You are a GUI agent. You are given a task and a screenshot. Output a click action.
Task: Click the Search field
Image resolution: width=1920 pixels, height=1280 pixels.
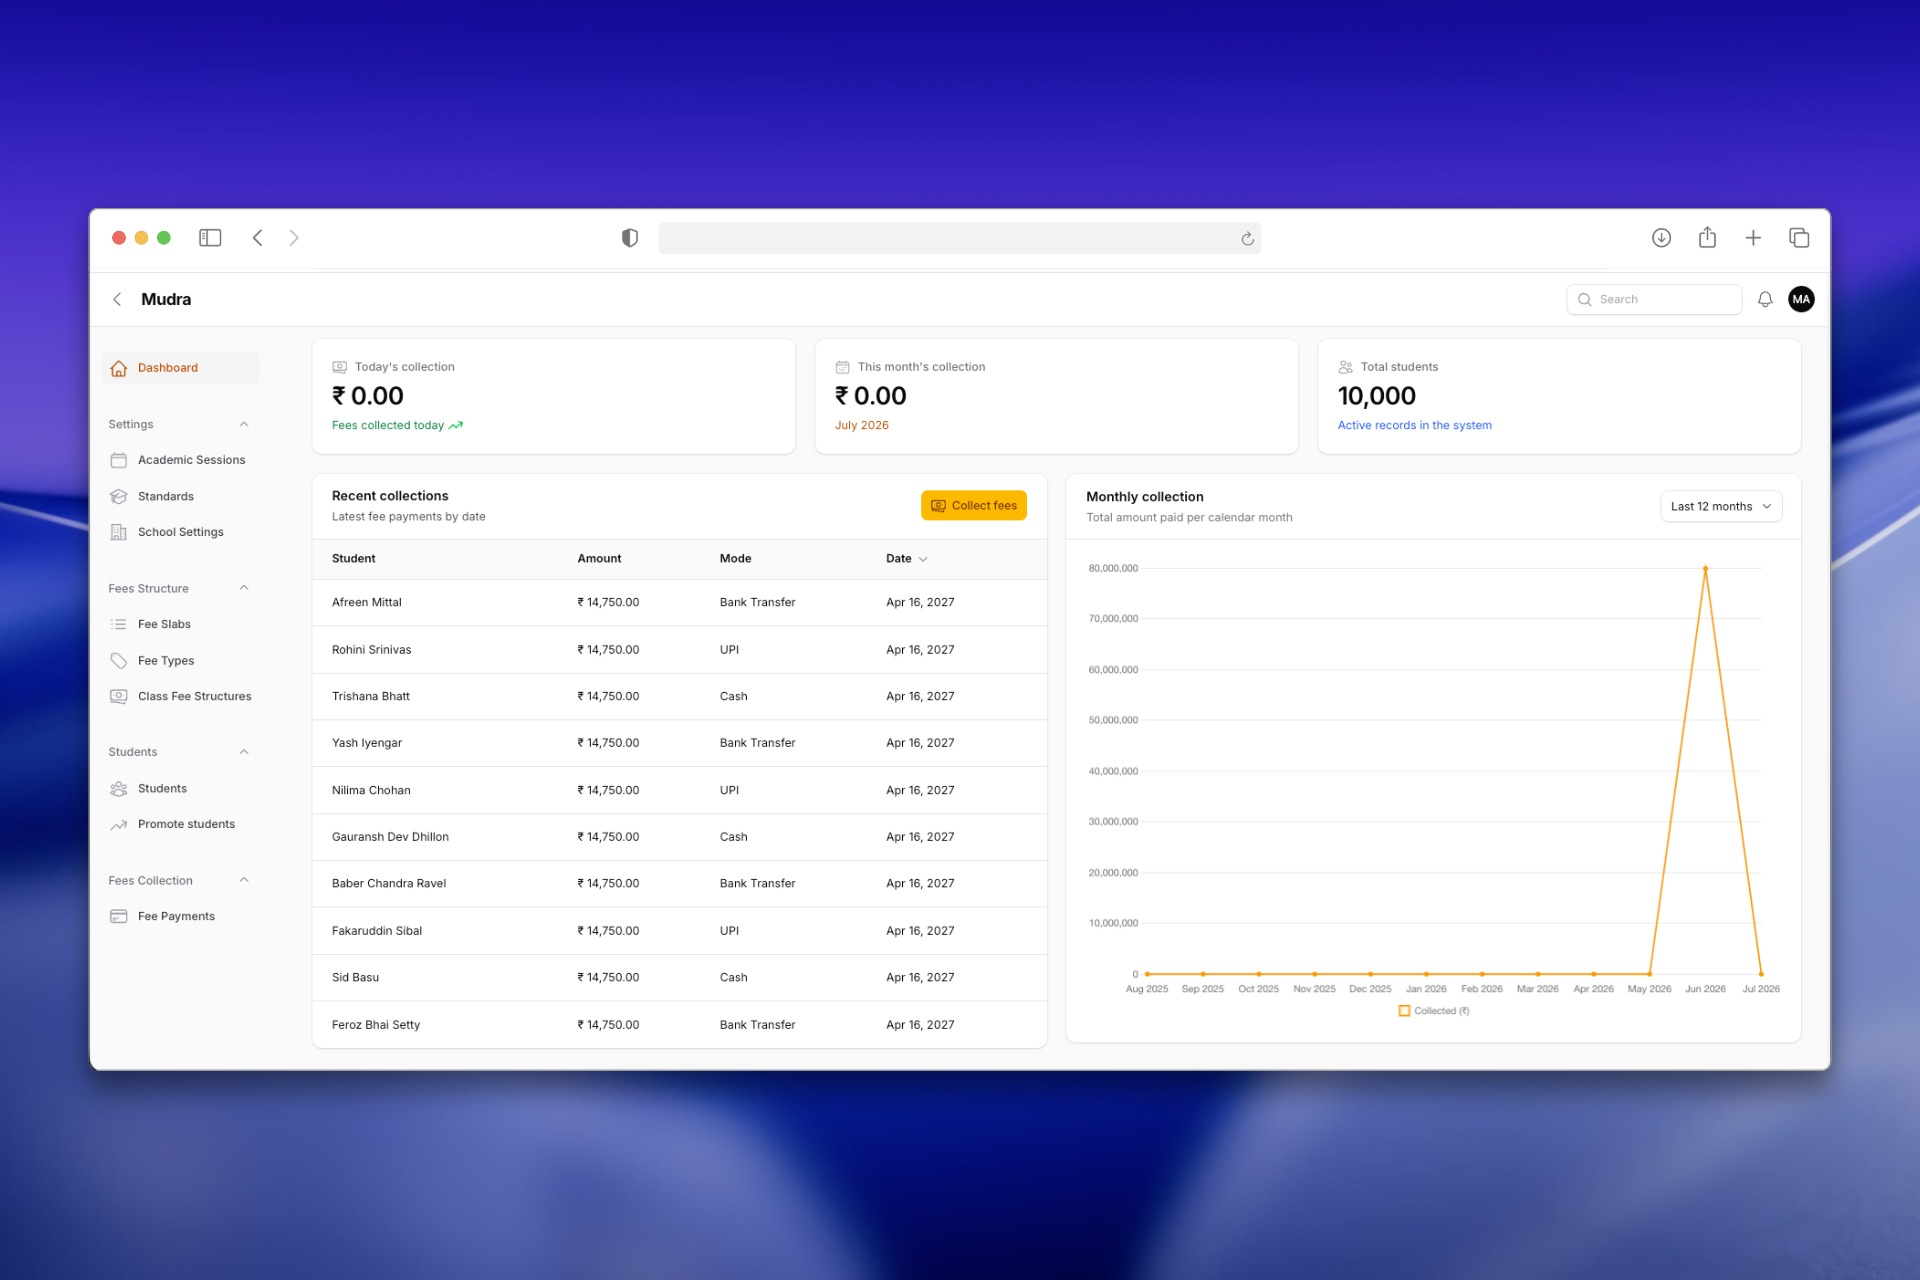pyautogui.click(x=1654, y=299)
